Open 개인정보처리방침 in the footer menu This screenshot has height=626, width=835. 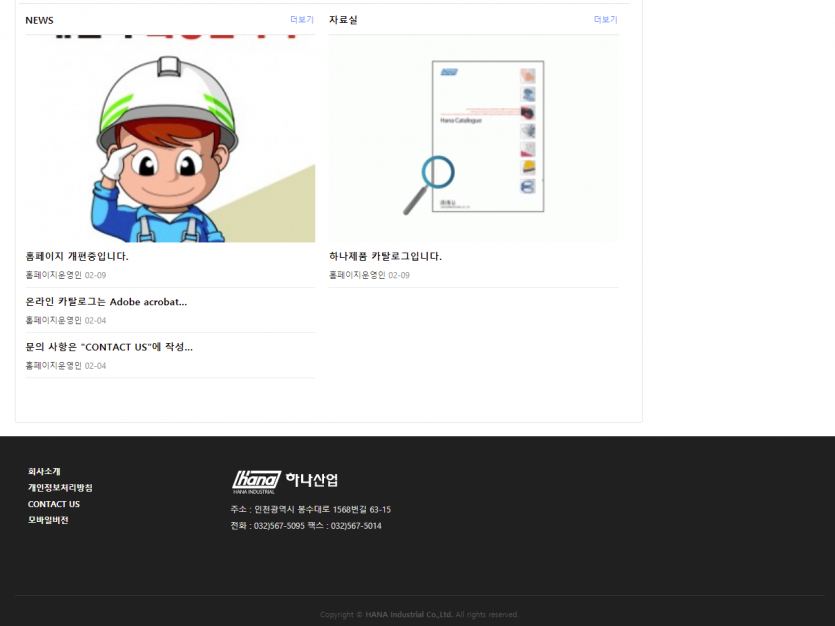(60, 488)
